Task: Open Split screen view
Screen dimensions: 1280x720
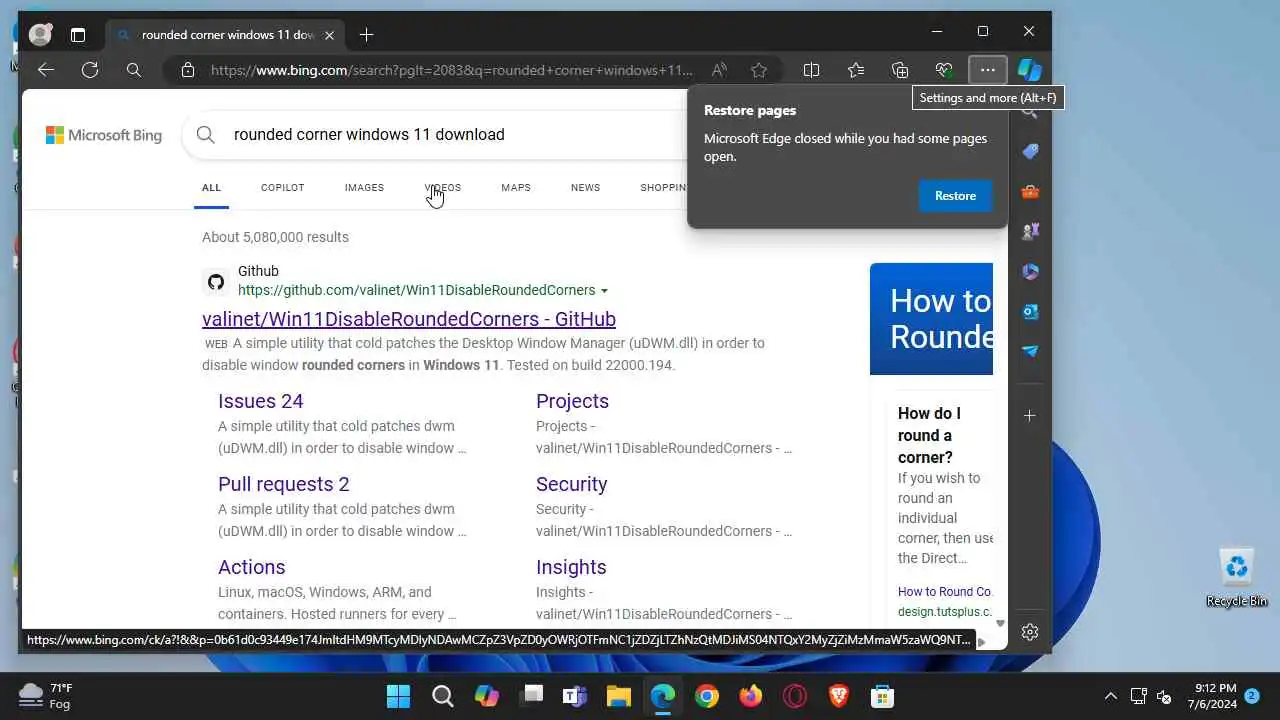Action: [811, 70]
